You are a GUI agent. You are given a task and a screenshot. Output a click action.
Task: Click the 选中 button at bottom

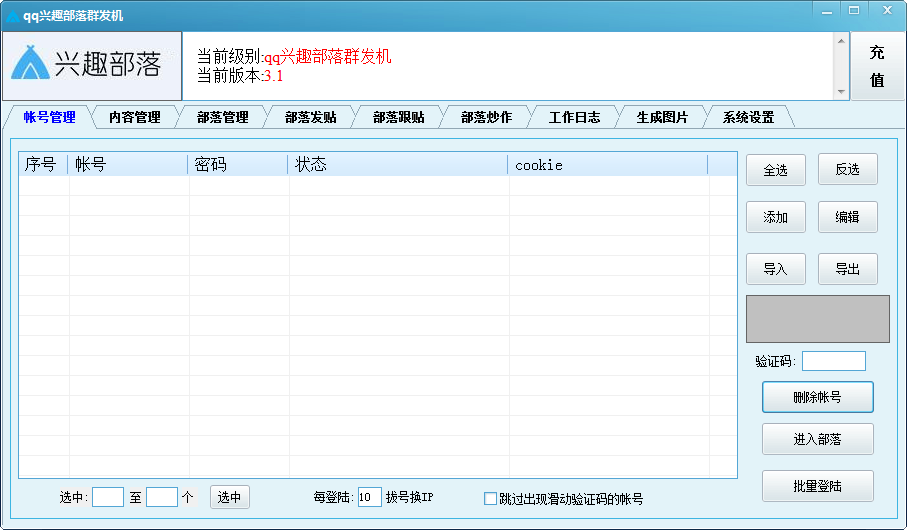click(230, 497)
